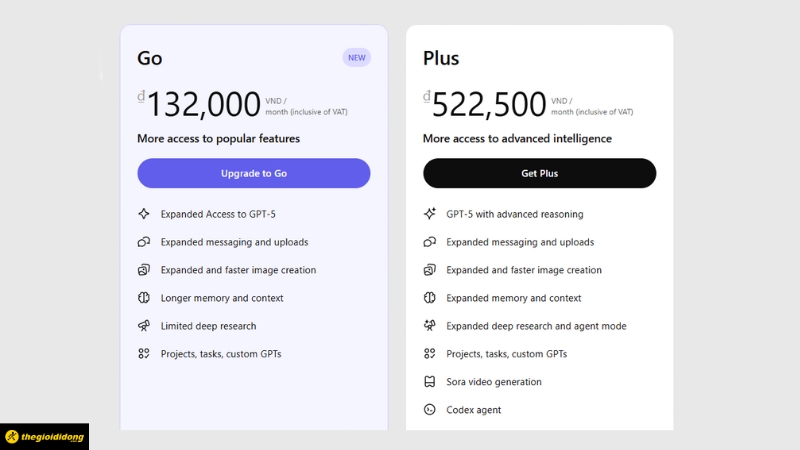Click the image creation icon in the Go plan

[143, 270]
